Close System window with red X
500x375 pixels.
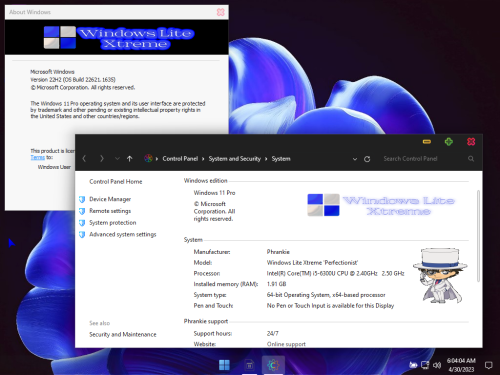pos(471,142)
